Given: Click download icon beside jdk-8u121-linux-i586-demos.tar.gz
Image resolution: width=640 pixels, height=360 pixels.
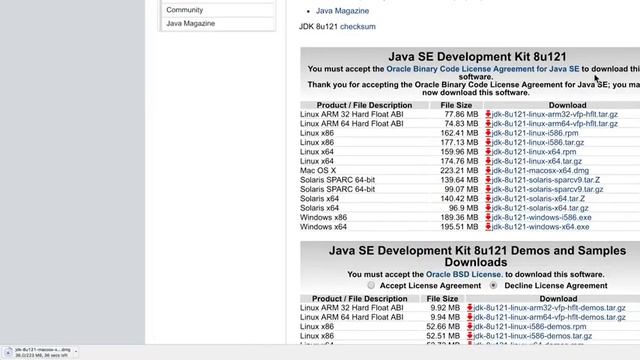Looking at the screenshot, I should click(x=470, y=336).
